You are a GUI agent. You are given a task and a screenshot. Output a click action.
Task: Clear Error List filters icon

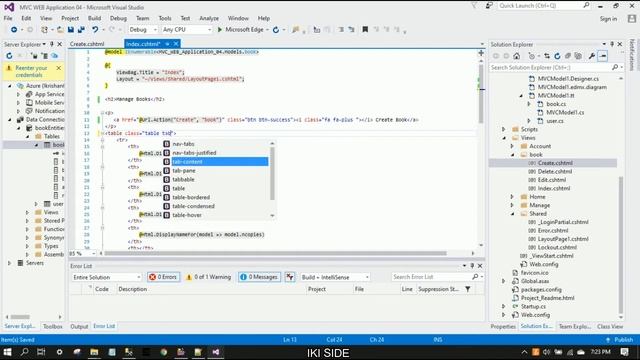coord(290,277)
